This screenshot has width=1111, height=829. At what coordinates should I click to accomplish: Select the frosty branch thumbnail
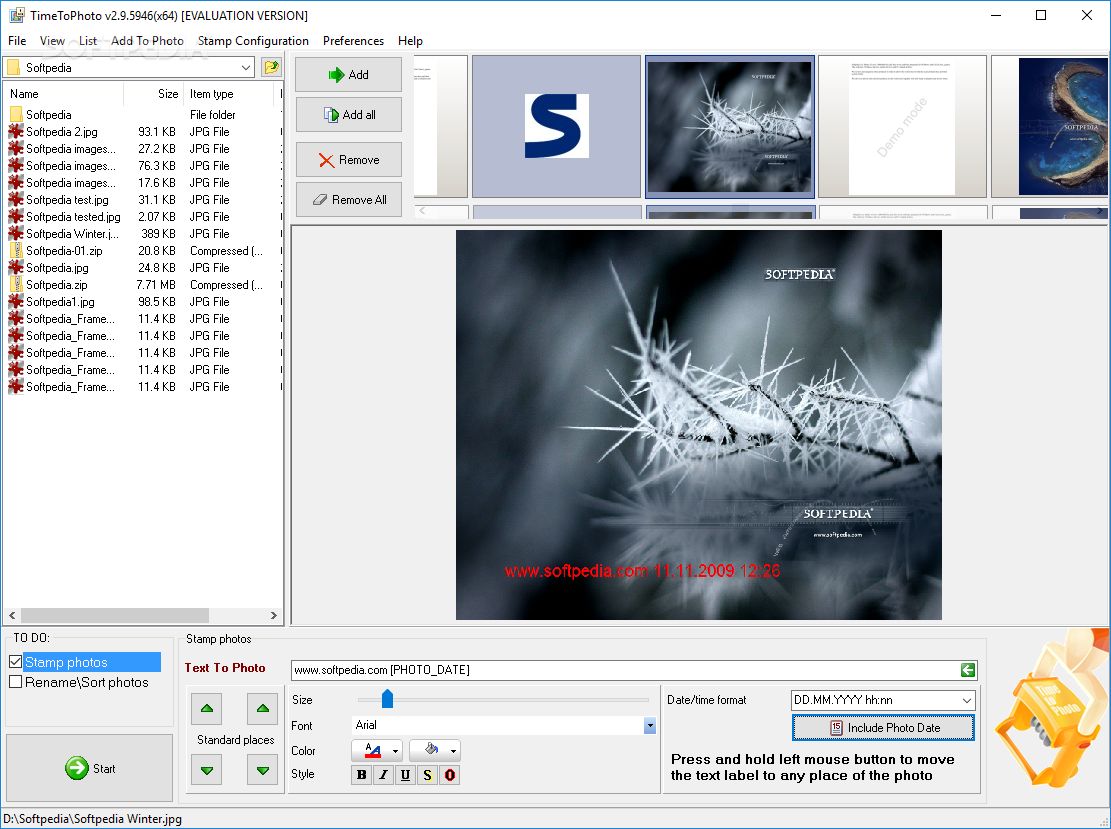click(730, 126)
